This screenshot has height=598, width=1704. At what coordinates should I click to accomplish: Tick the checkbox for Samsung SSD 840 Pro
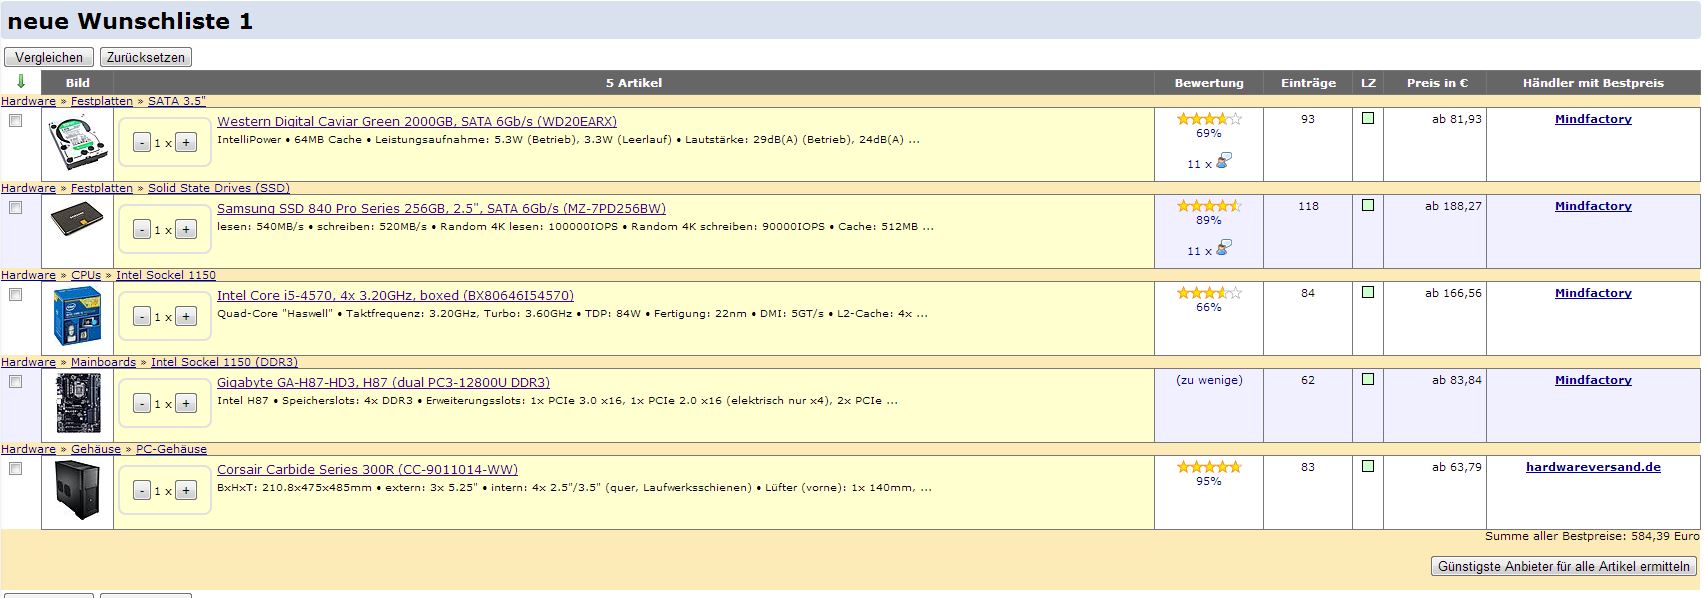pyautogui.click(x=15, y=207)
